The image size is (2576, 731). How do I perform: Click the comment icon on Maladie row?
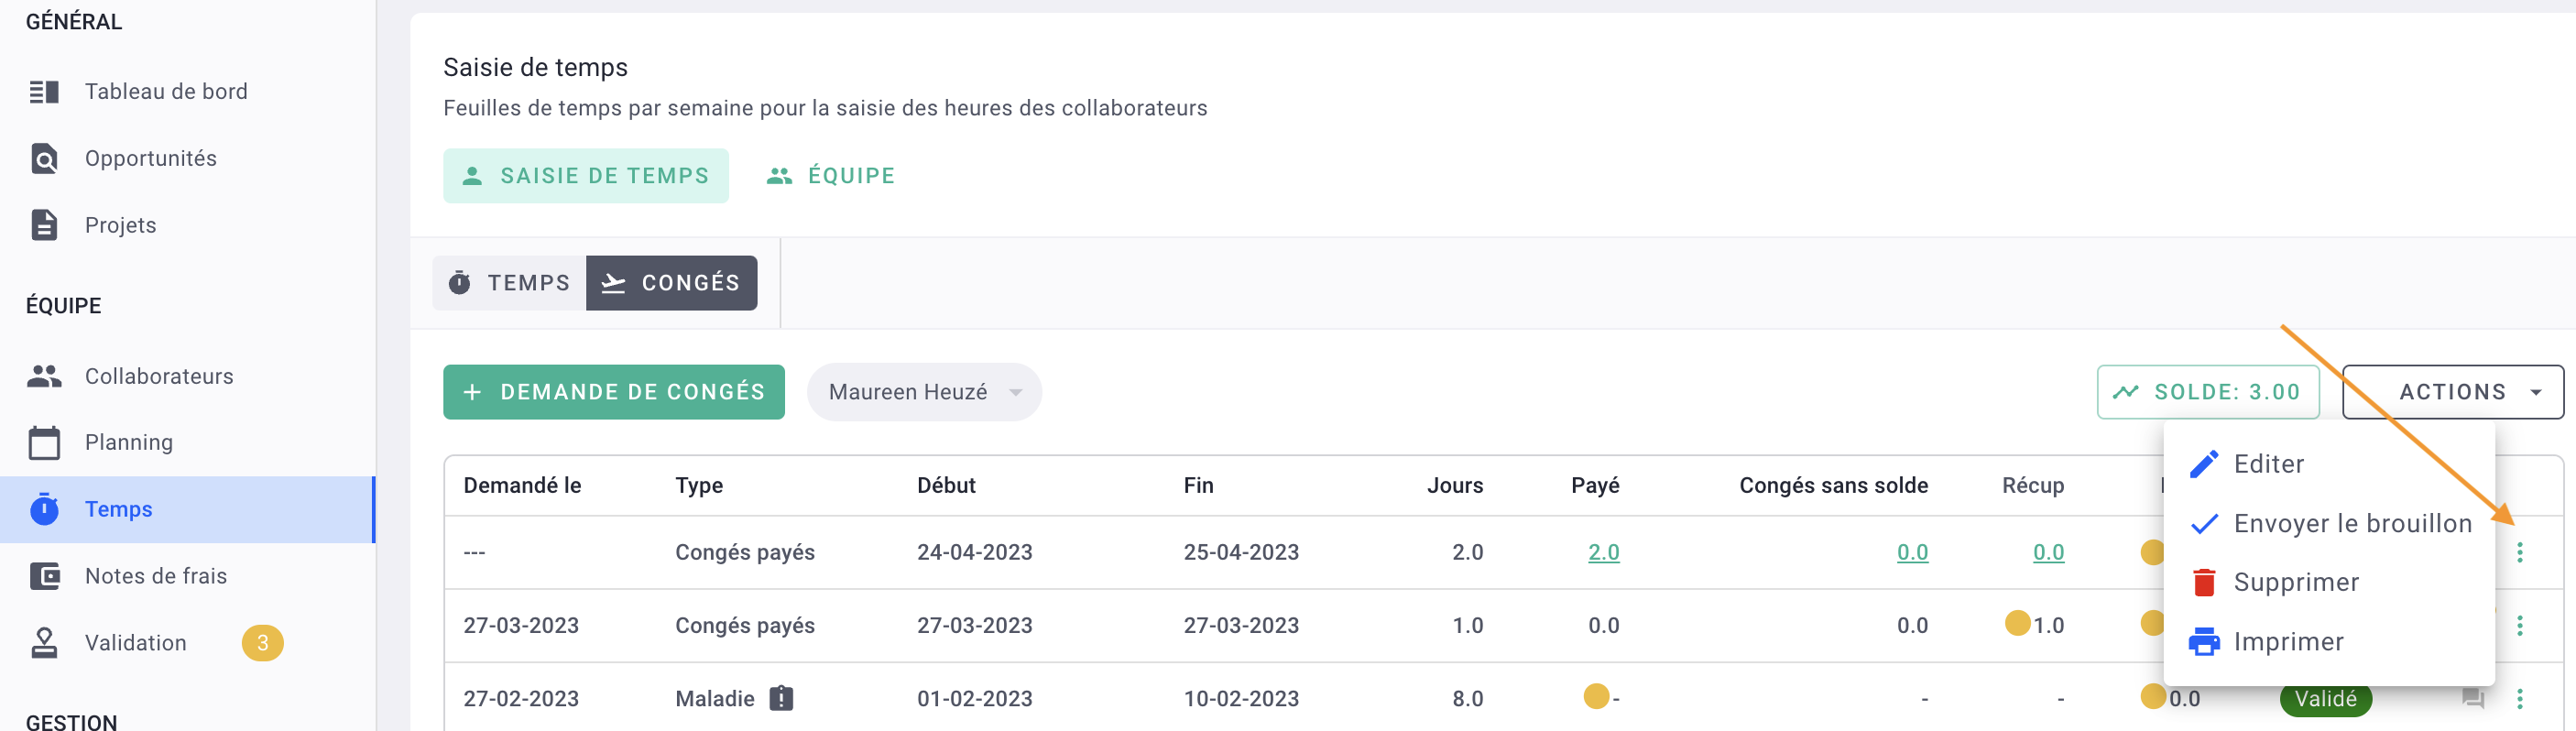click(2472, 699)
